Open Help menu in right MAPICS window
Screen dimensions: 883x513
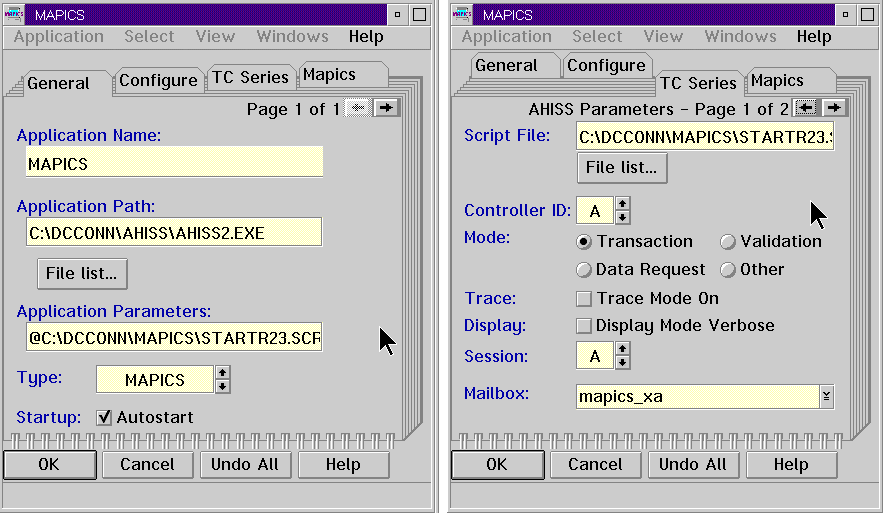pos(814,37)
